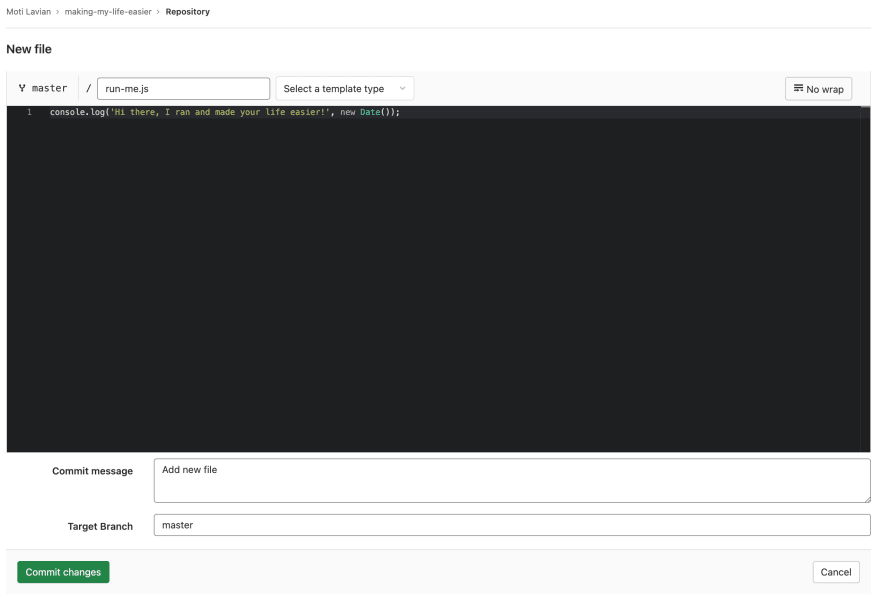
Task: Focus the Commit message text area
Action: tap(512, 480)
